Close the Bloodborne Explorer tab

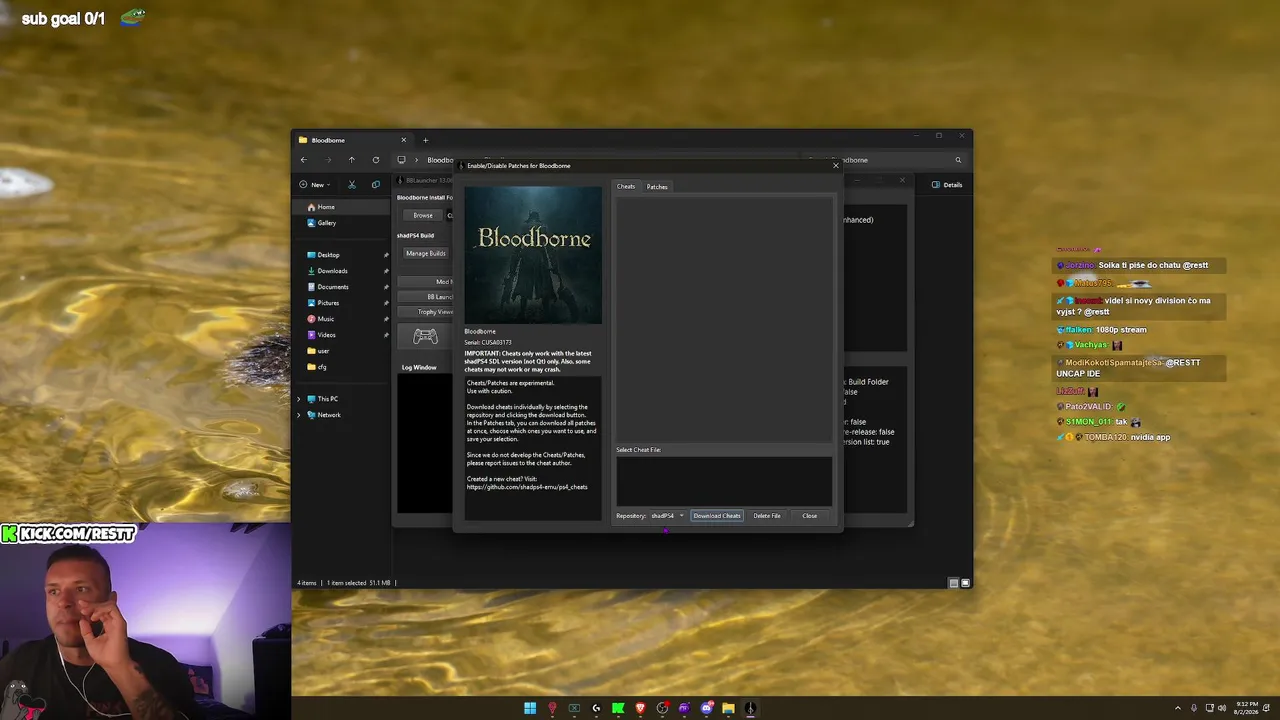[404, 140]
